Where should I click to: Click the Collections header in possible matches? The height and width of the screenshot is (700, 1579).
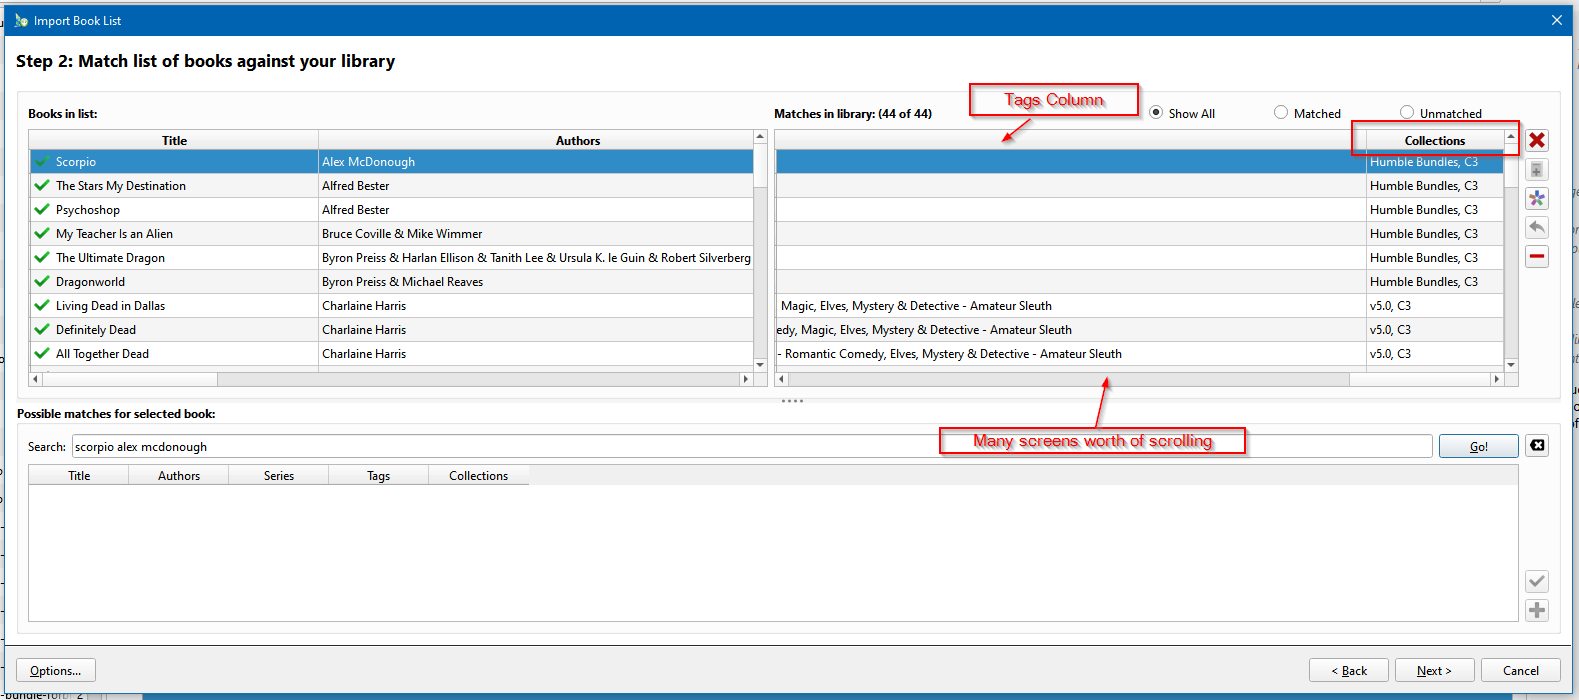tap(479, 476)
